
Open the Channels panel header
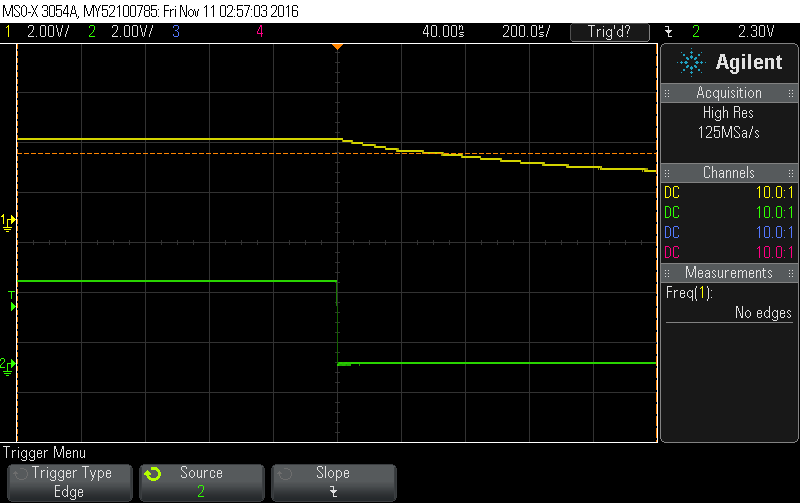[x=729, y=173]
